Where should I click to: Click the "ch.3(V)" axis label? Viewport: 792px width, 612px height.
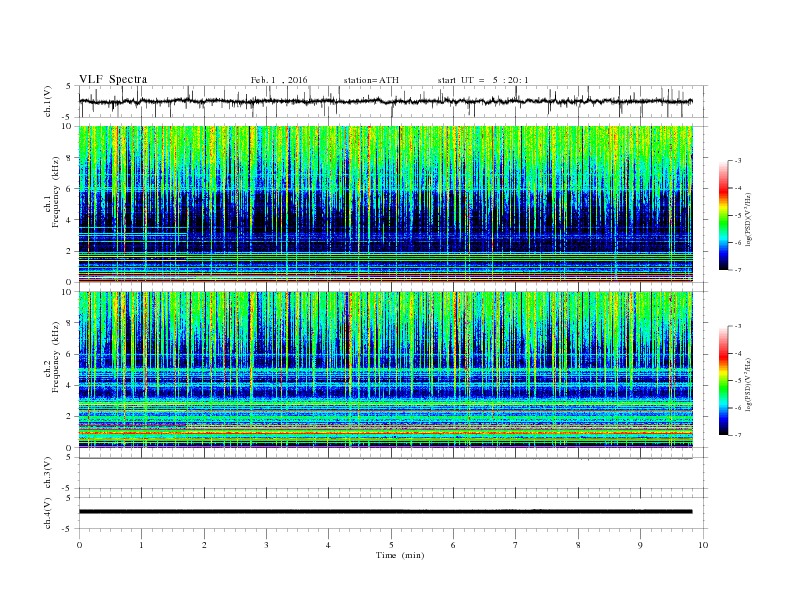coord(48,473)
